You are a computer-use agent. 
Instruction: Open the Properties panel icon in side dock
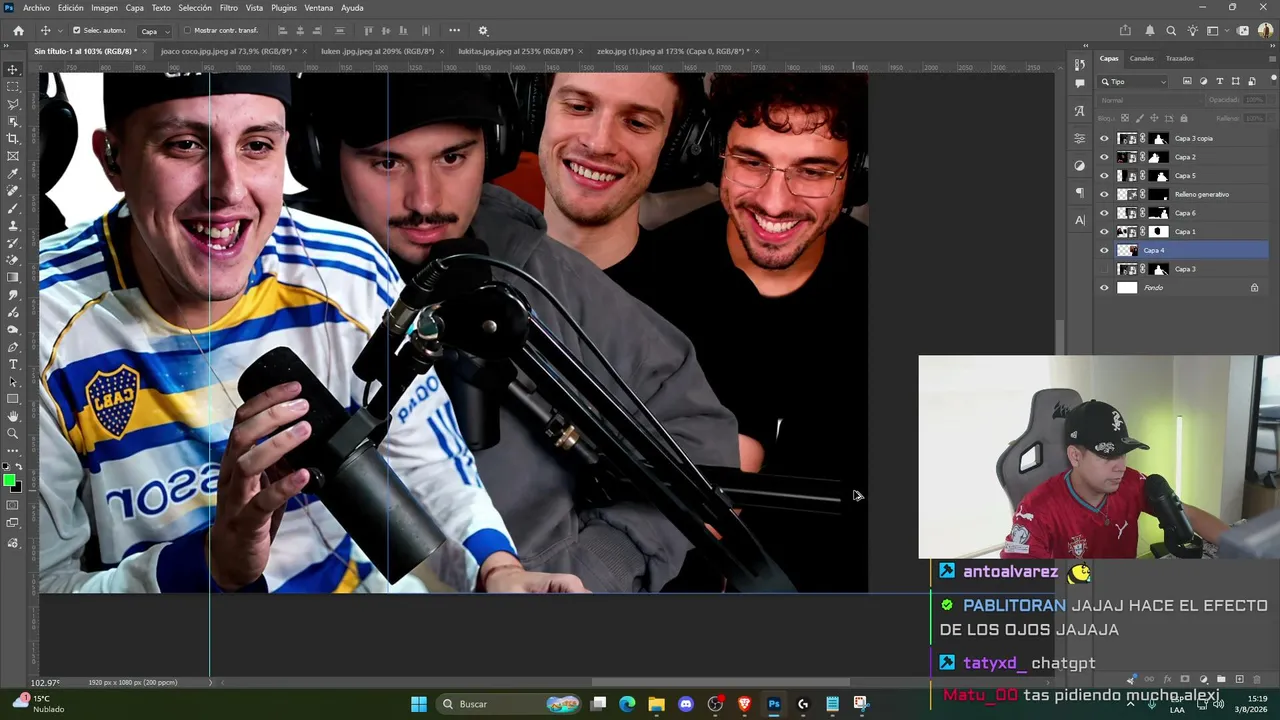click(x=1079, y=138)
